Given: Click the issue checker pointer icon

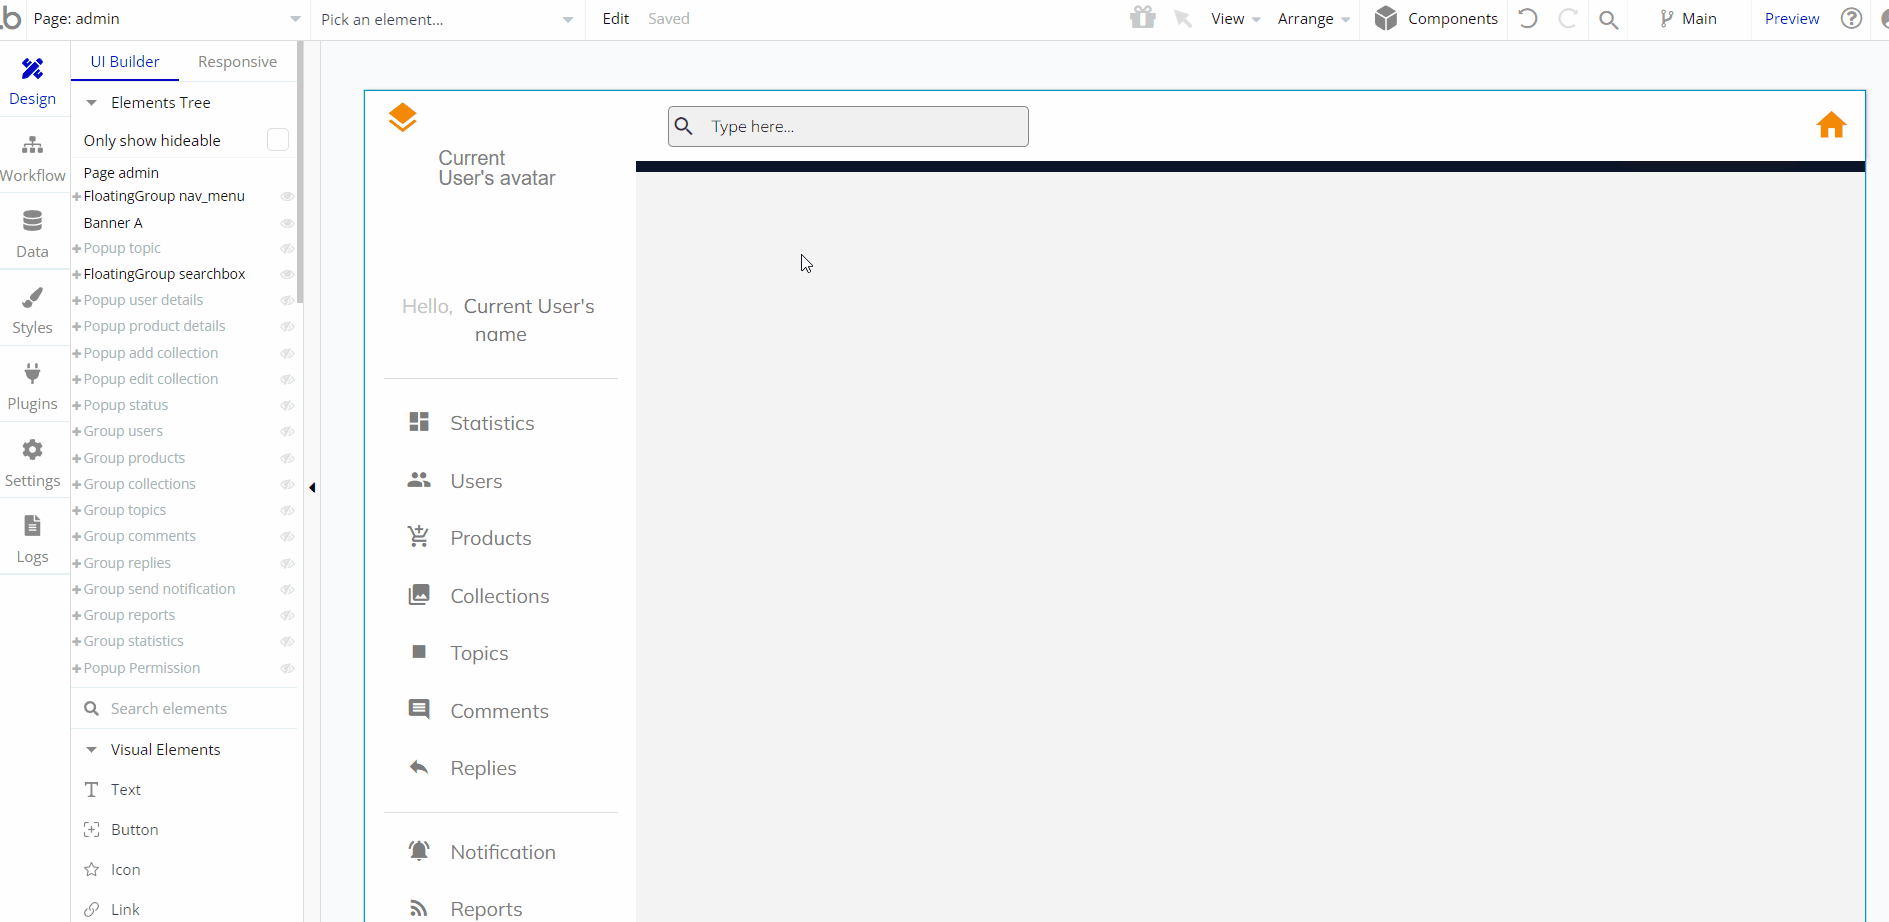Looking at the screenshot, I should (x=1183, y=18).
